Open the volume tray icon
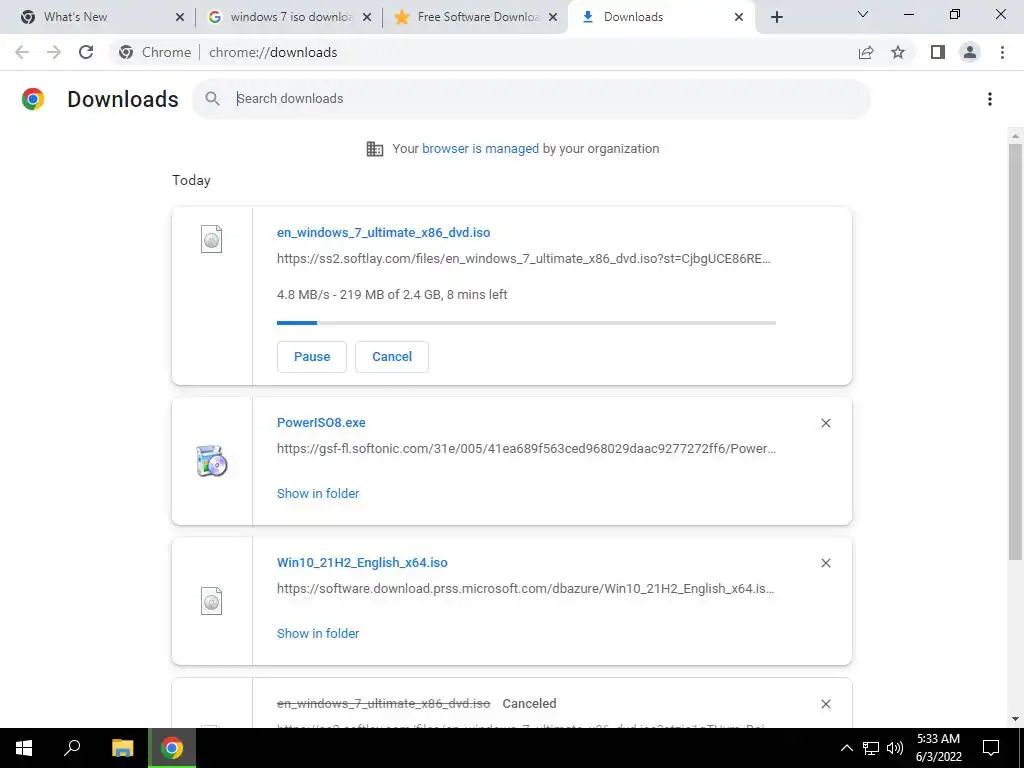 pos(895,748)
